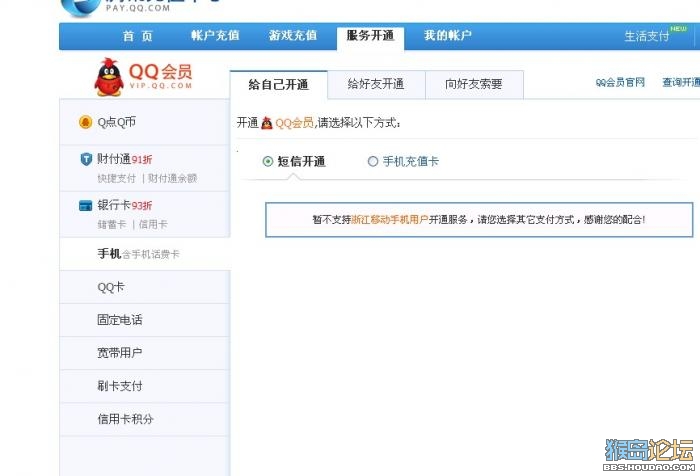This screenshot has height=476, width=700.
Task: Click the pay.qq.com globe logo
Action: click(x=80, y=7)
